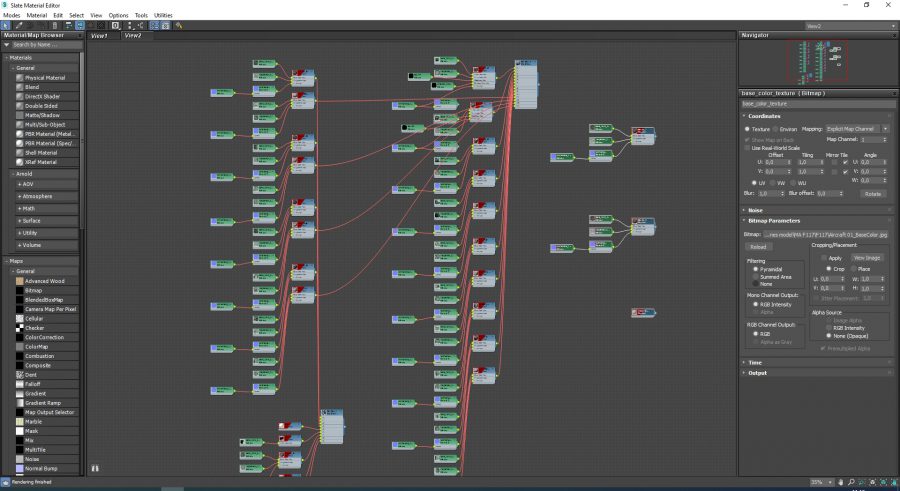Click Lay Out Children toolbar icon

(141, 25)
